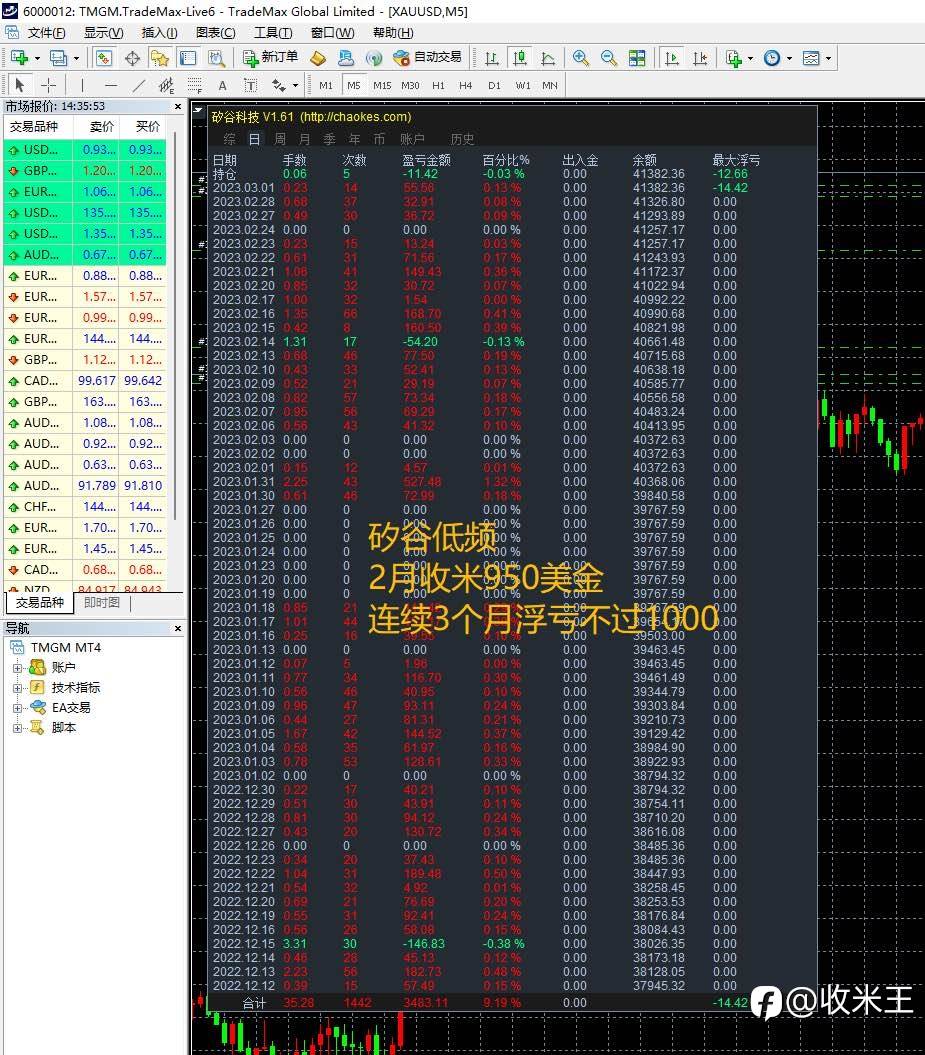Toggle the chart auto scroll icon

671,58
